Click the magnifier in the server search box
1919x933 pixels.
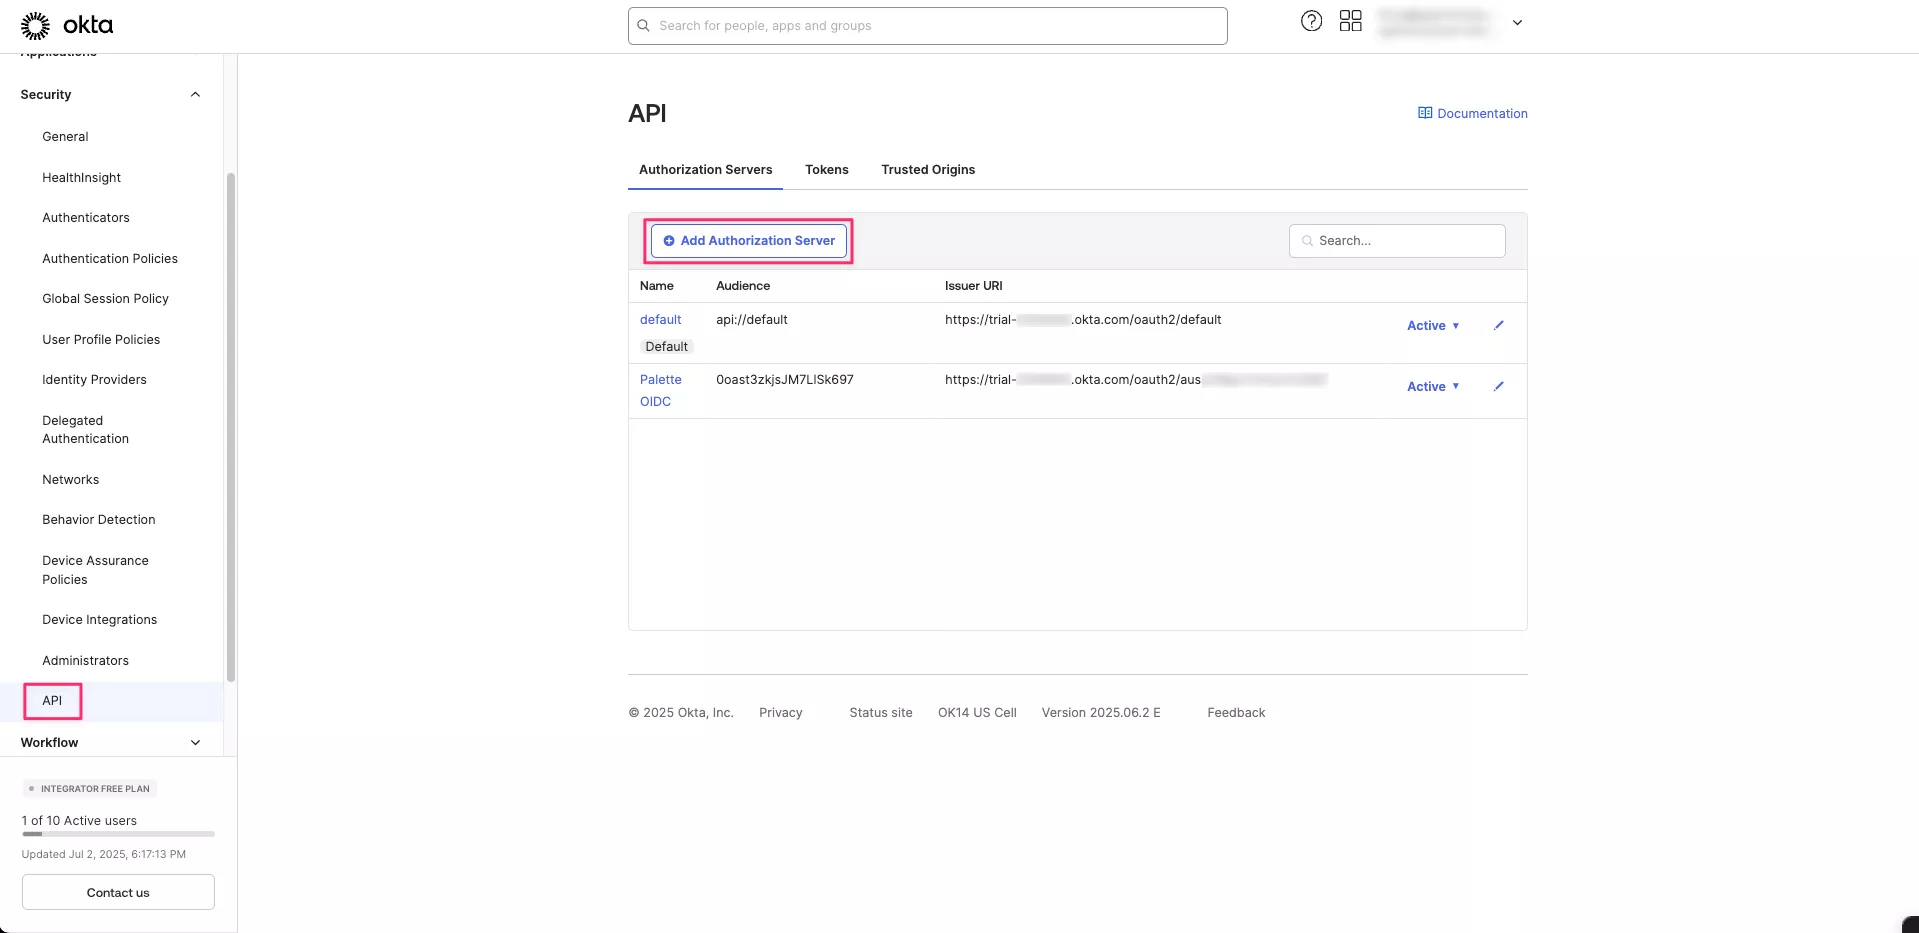click(x=1308, y=241)
